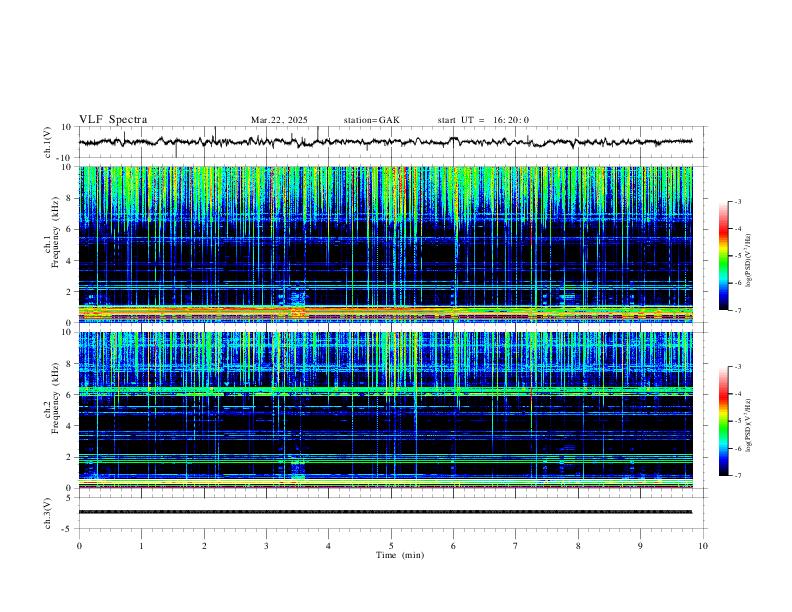Click the "VLF Spectra" title text
Image resolution: width=792 pixels, height=612 pixels.
(113, 120)
